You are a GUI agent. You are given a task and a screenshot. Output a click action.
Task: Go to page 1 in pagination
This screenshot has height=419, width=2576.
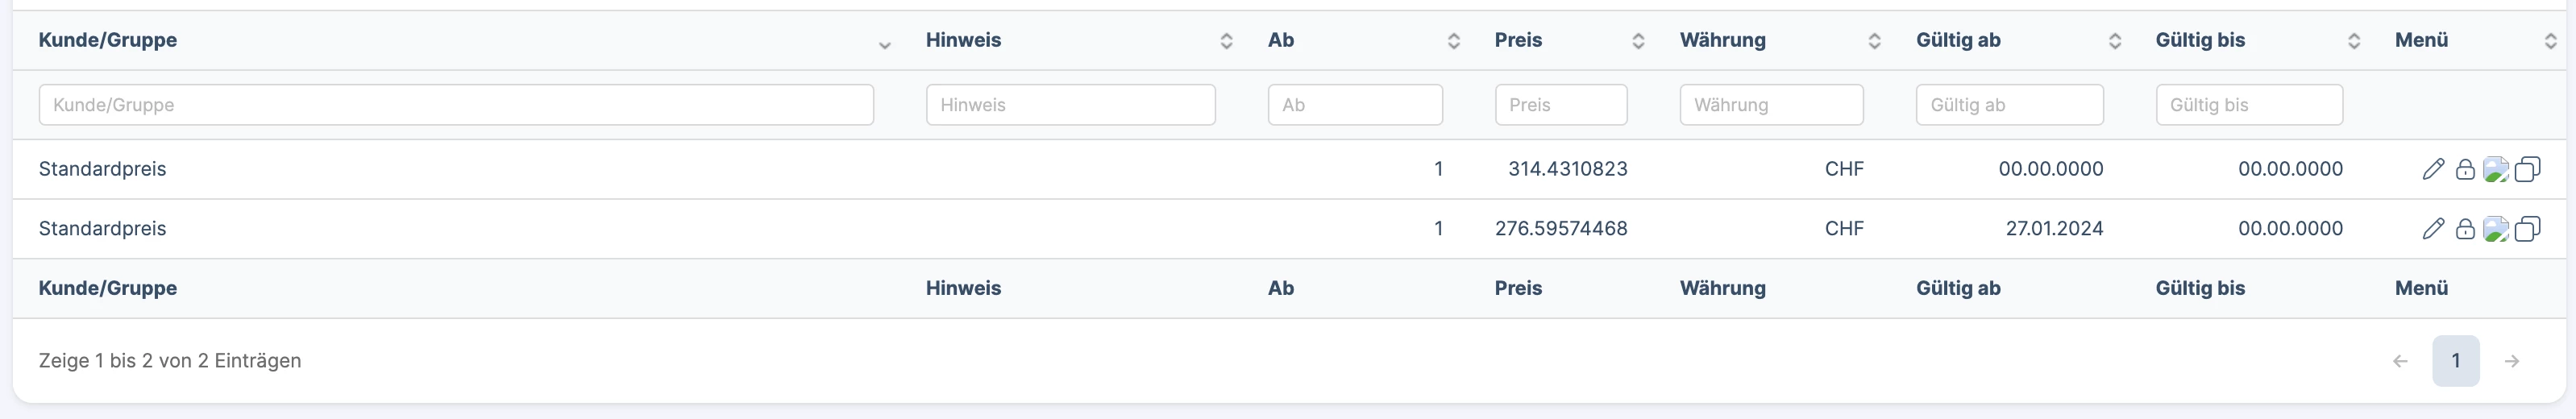[2455, 361]
